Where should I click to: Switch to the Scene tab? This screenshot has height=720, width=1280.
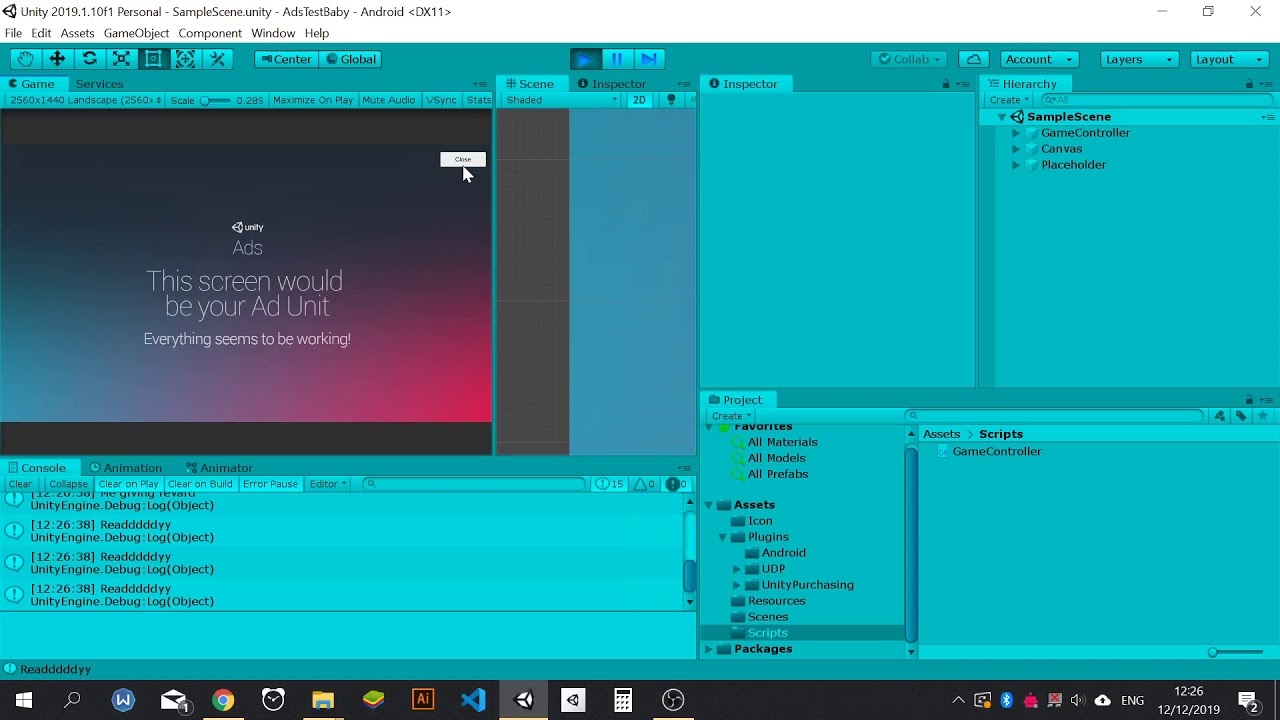(529, 84)
